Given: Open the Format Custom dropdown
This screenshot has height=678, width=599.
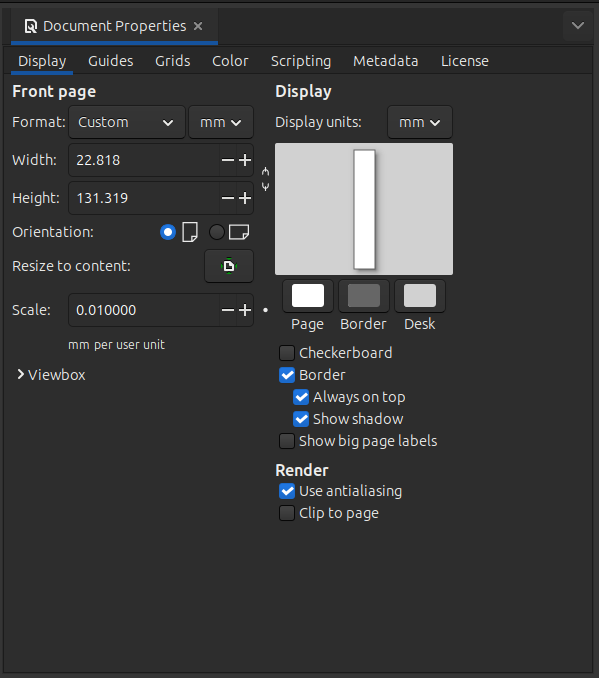Looking at the screenshot, I should click(x=127, y=122).
